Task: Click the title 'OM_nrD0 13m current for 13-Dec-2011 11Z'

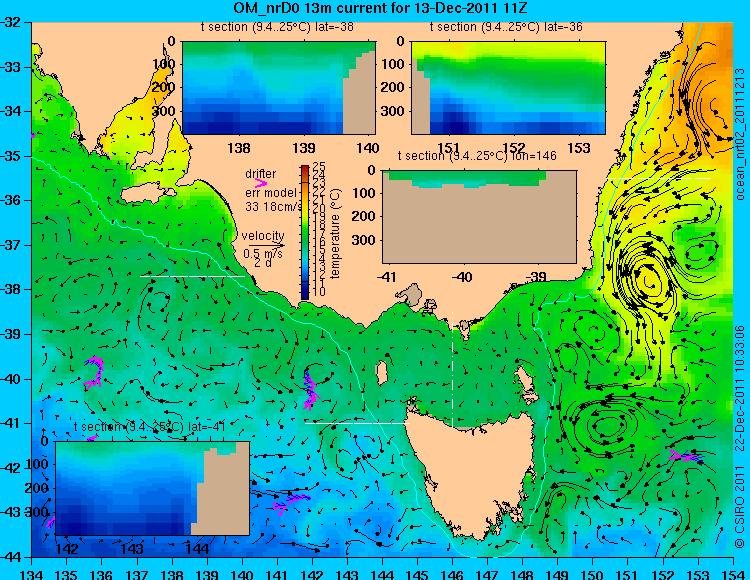Action: 380,8
